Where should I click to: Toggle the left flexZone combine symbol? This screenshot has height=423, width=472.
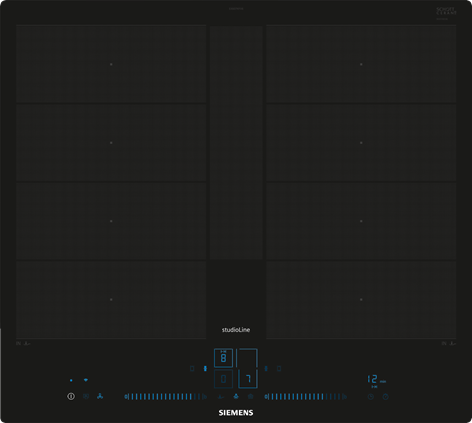pos(205,369)
